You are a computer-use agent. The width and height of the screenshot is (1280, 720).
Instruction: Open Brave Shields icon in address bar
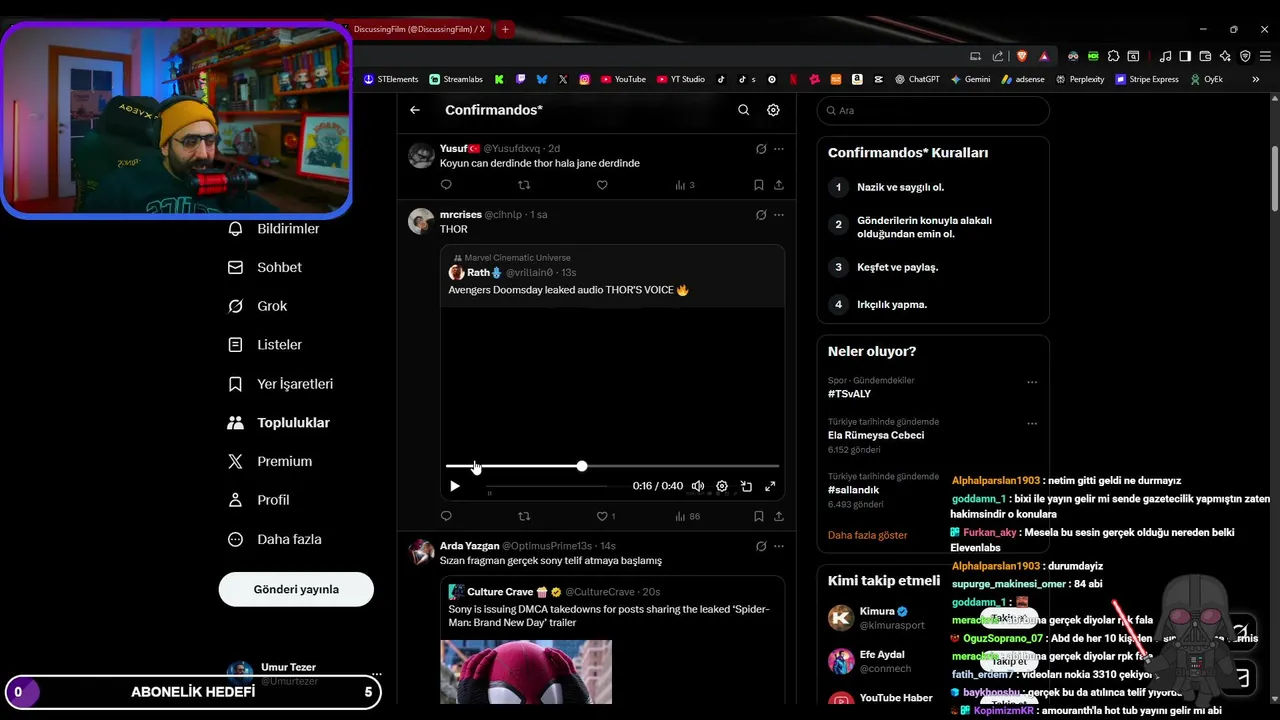[x=1021, y=56]
